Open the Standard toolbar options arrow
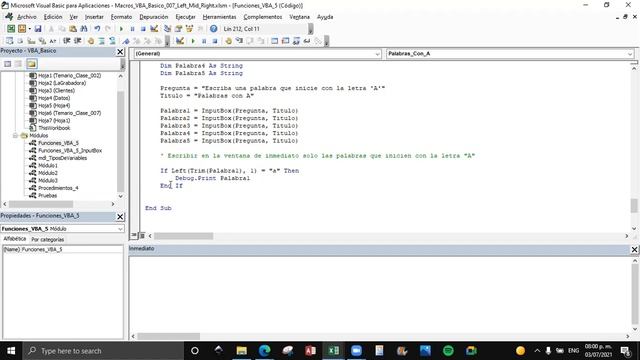The image size is (640, 360). click(x=311, y=29)
